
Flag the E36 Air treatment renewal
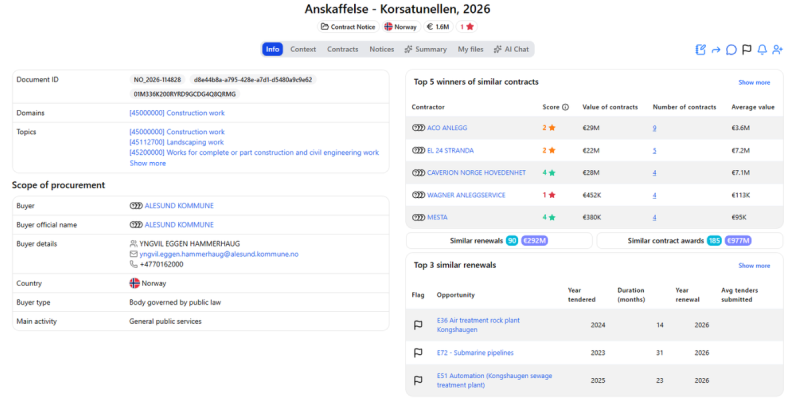pyautogui.click(x=418, y=325)
